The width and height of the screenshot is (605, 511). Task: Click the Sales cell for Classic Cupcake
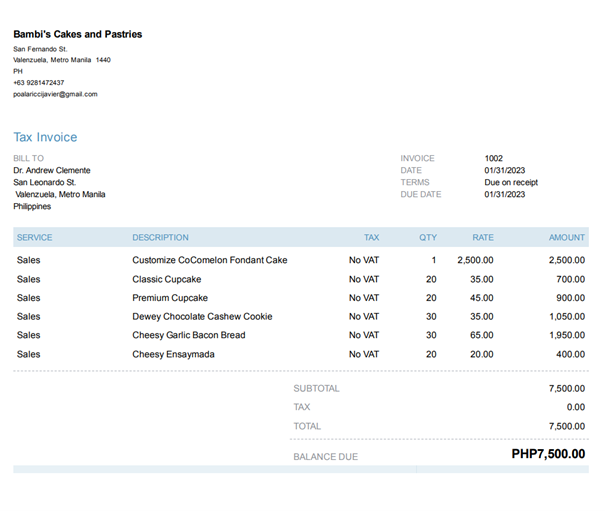click(x=29, y=279)
